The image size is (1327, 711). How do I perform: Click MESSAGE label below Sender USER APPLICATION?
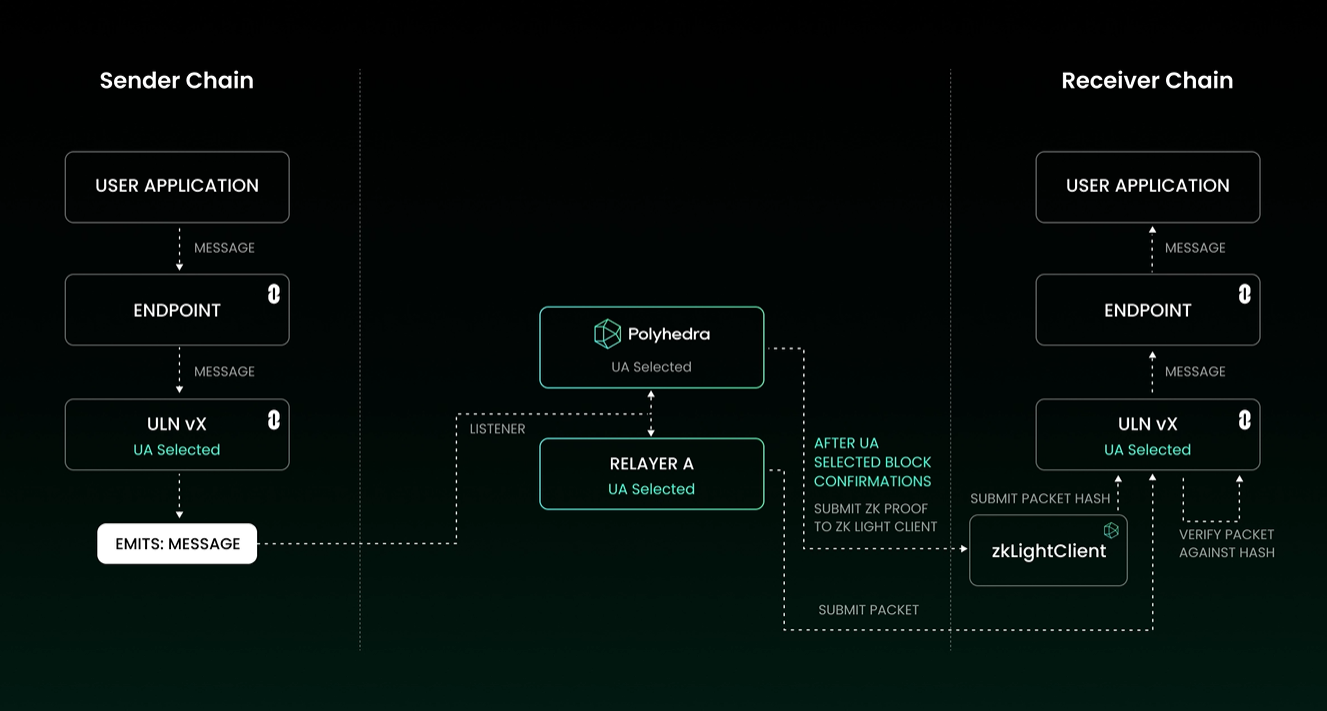[224, 248]
